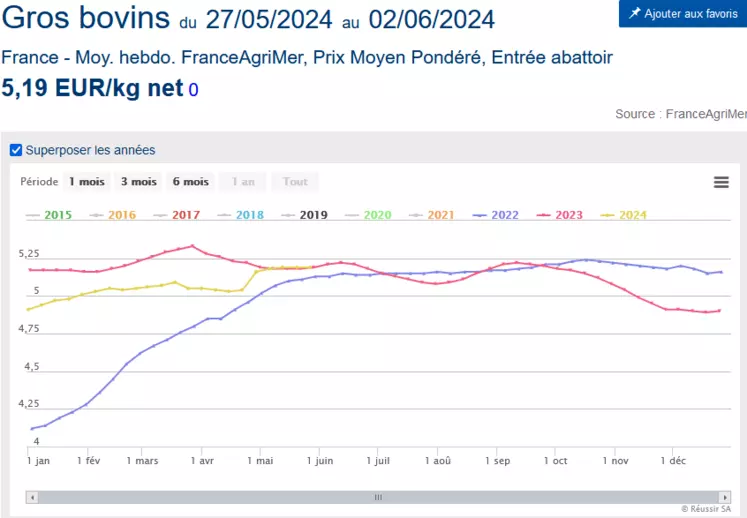This screenshot has height=518, width=747.
Task: Click the 5,19 EUR/kg net price
Action: (x=92, y=88)
